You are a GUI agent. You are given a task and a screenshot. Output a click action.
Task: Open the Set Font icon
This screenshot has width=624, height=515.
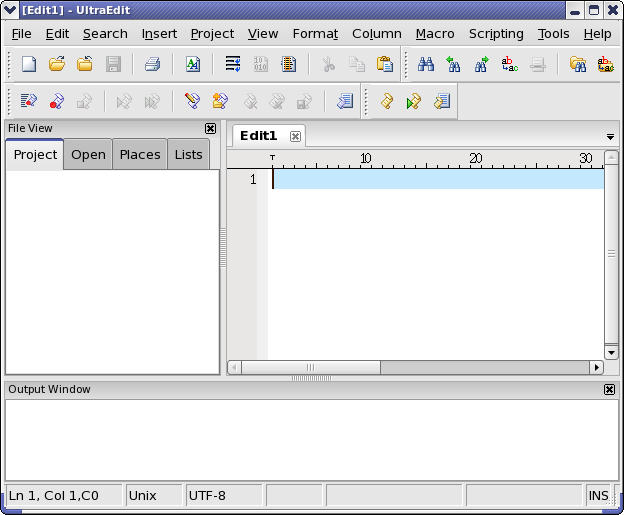click(x=193, y=64)
